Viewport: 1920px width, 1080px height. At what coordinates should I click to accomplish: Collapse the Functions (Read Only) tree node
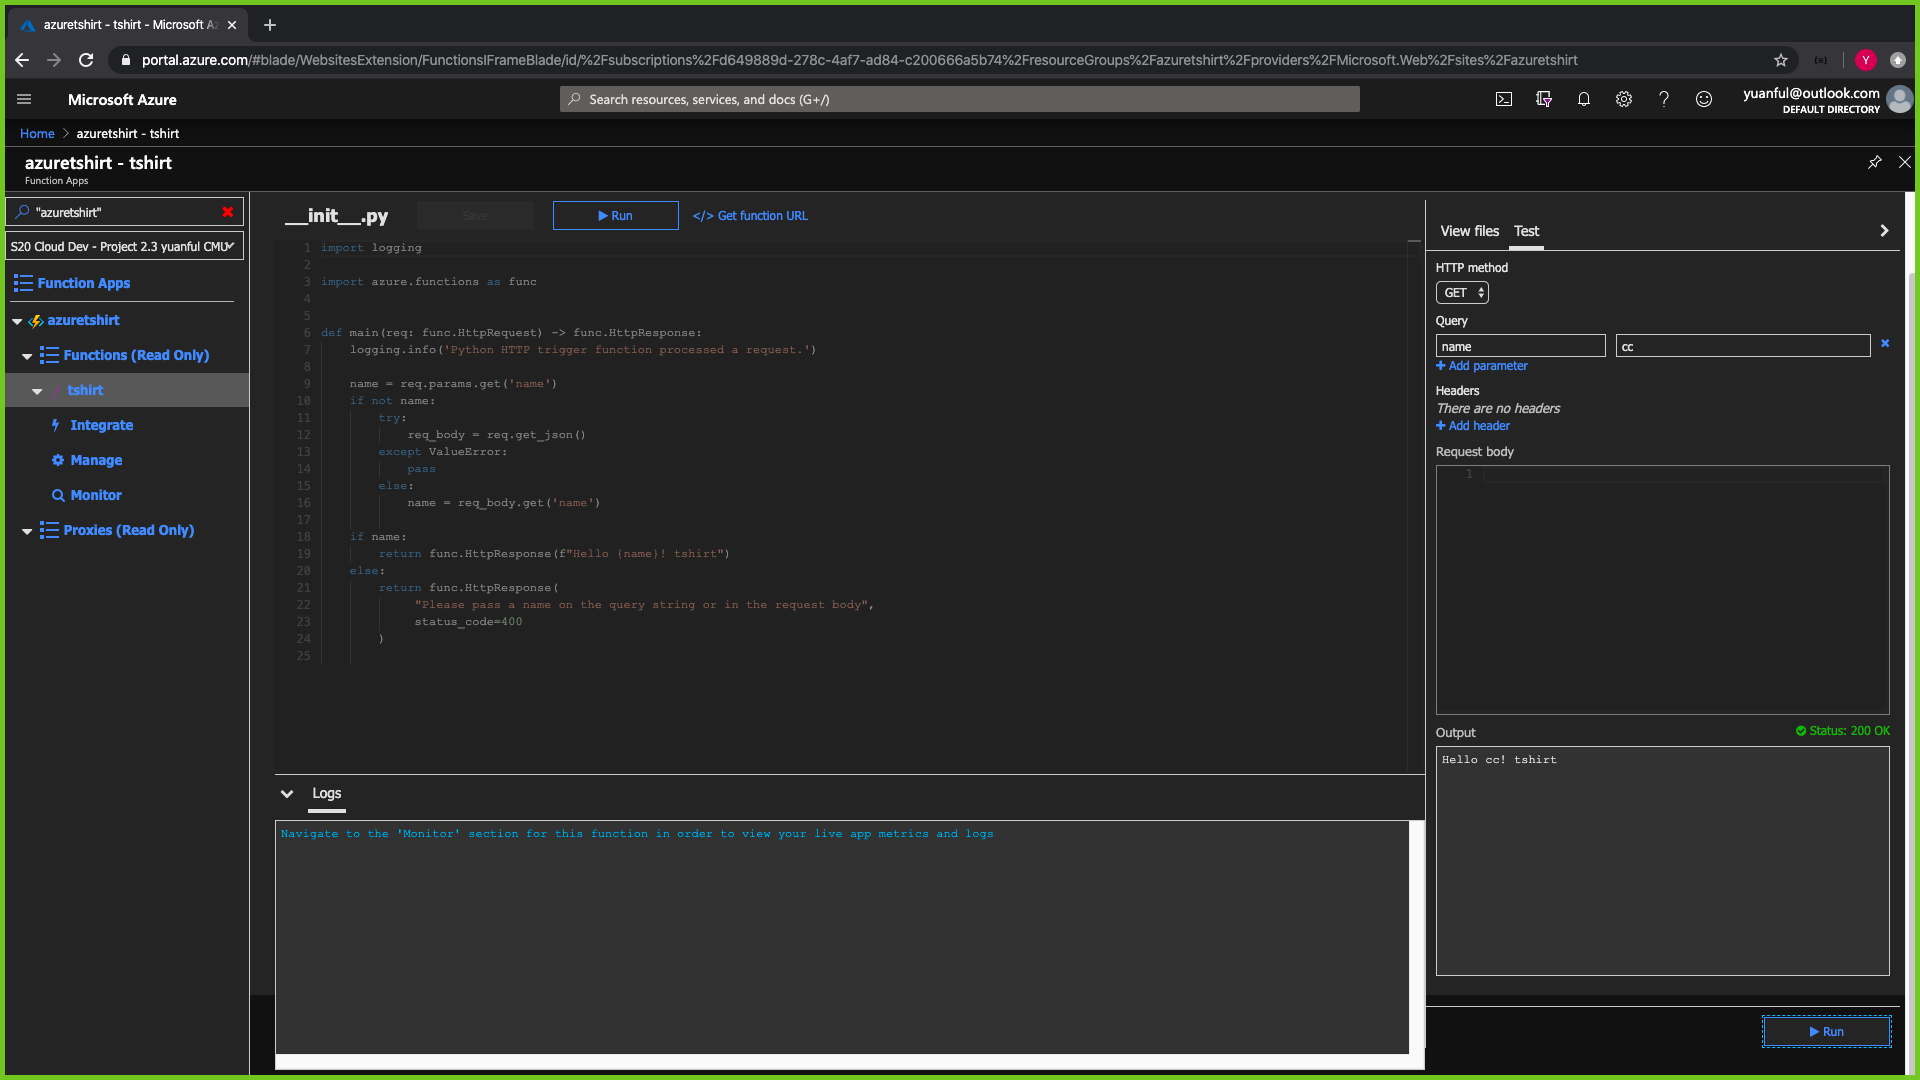coord(28,355)
